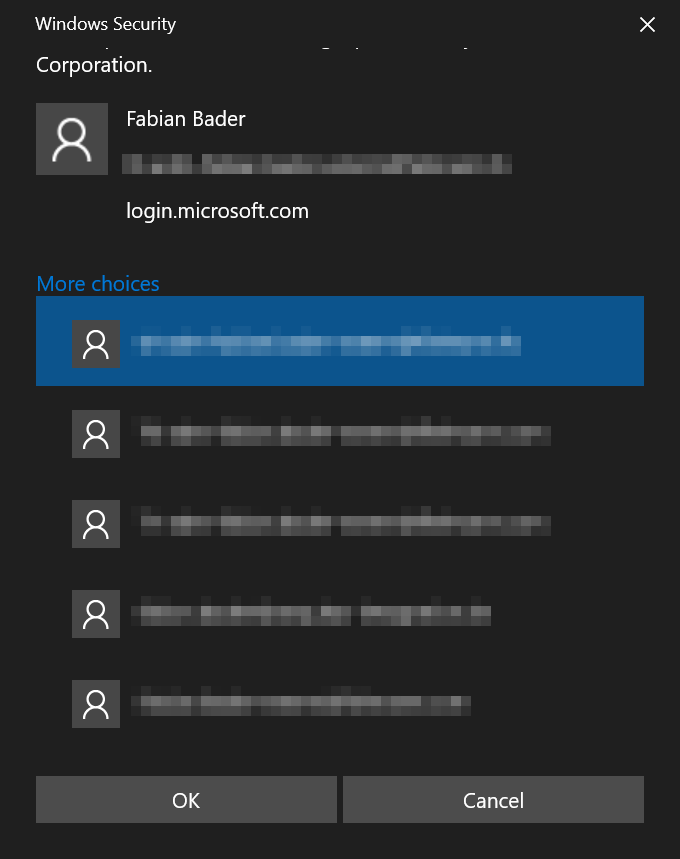Select the highlighted credential in the list
Screen dimensions: 680x859
click(x=340, y=341)
